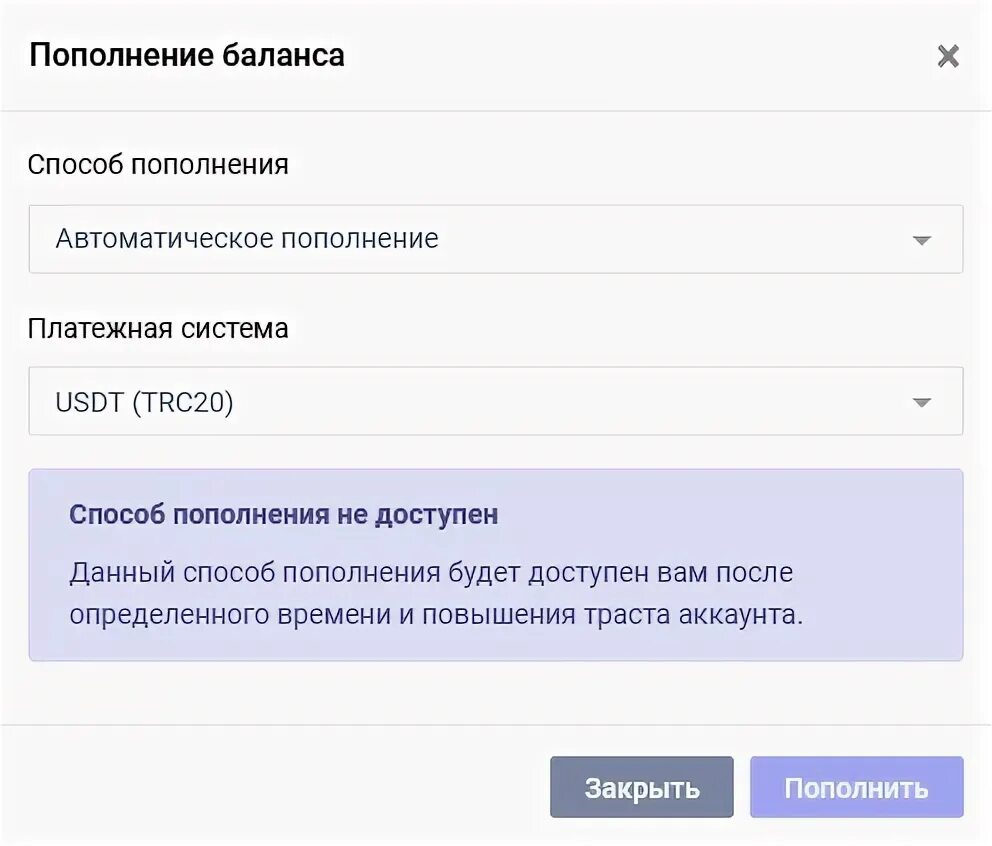Click the Платежная система field label
992x846 pixels.
[x=158, y=328]
